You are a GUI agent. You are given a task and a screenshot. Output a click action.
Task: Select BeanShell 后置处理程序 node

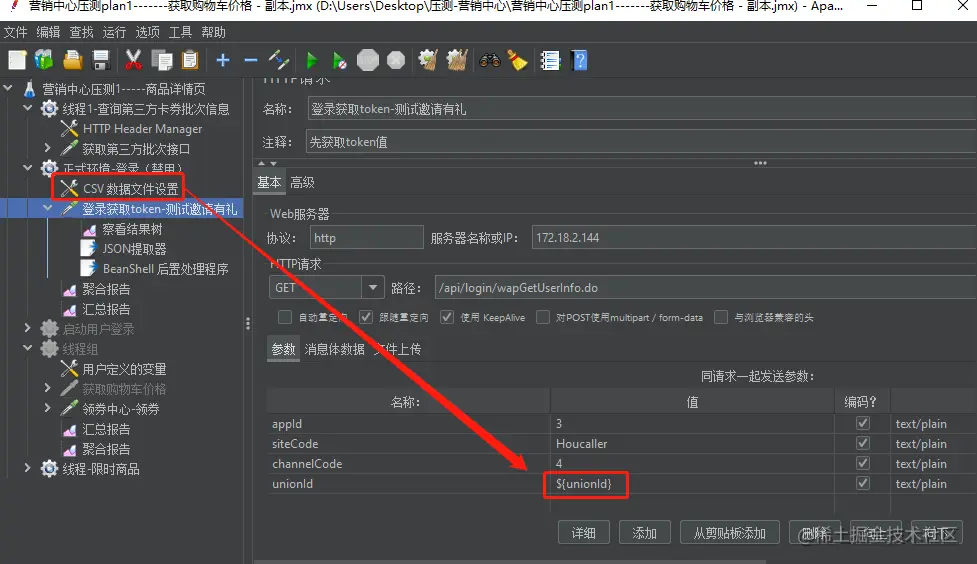165,269
